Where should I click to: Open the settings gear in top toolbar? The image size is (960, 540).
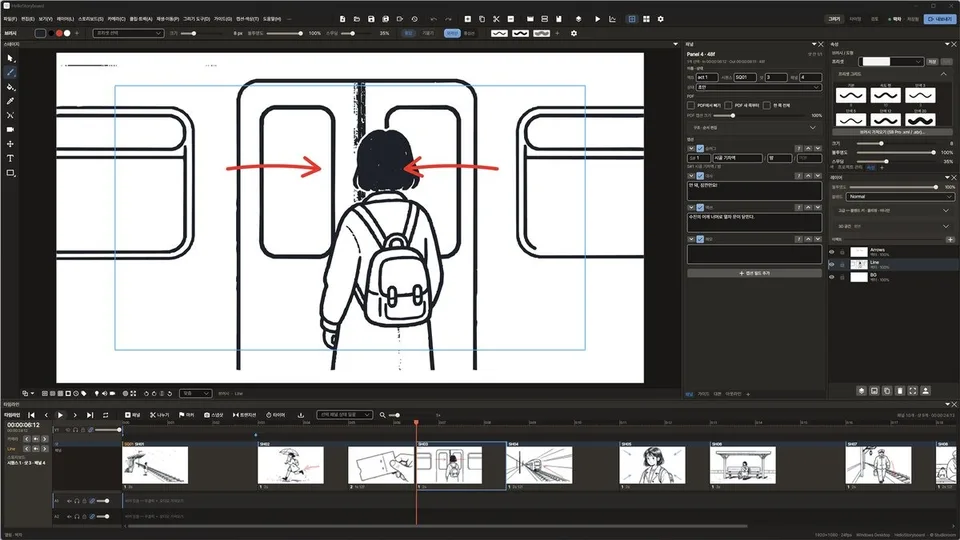661,19
